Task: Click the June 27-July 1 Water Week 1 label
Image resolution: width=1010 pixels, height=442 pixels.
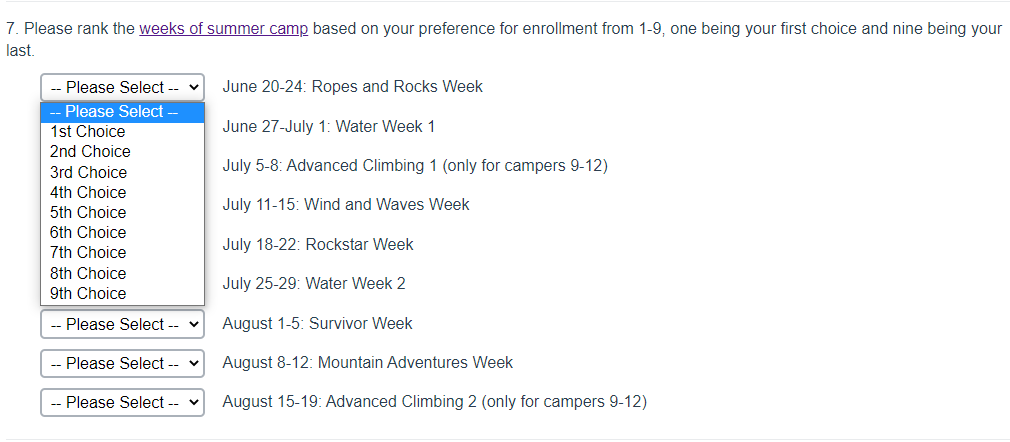Action: point(328,127)
